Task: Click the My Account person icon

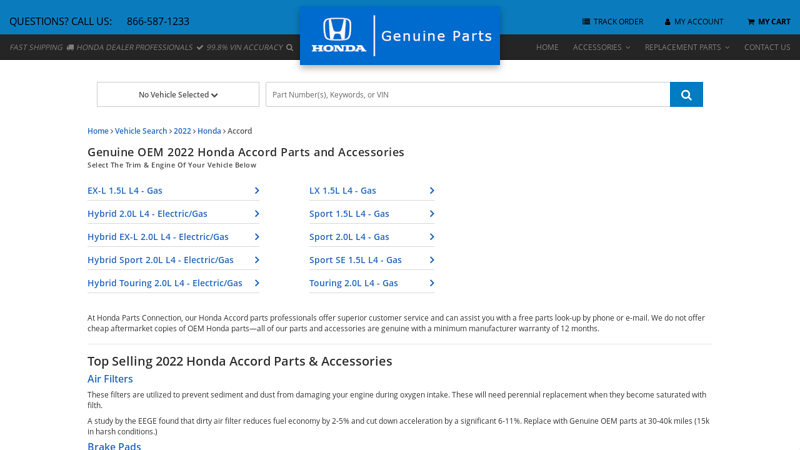Action: [667, 22]
